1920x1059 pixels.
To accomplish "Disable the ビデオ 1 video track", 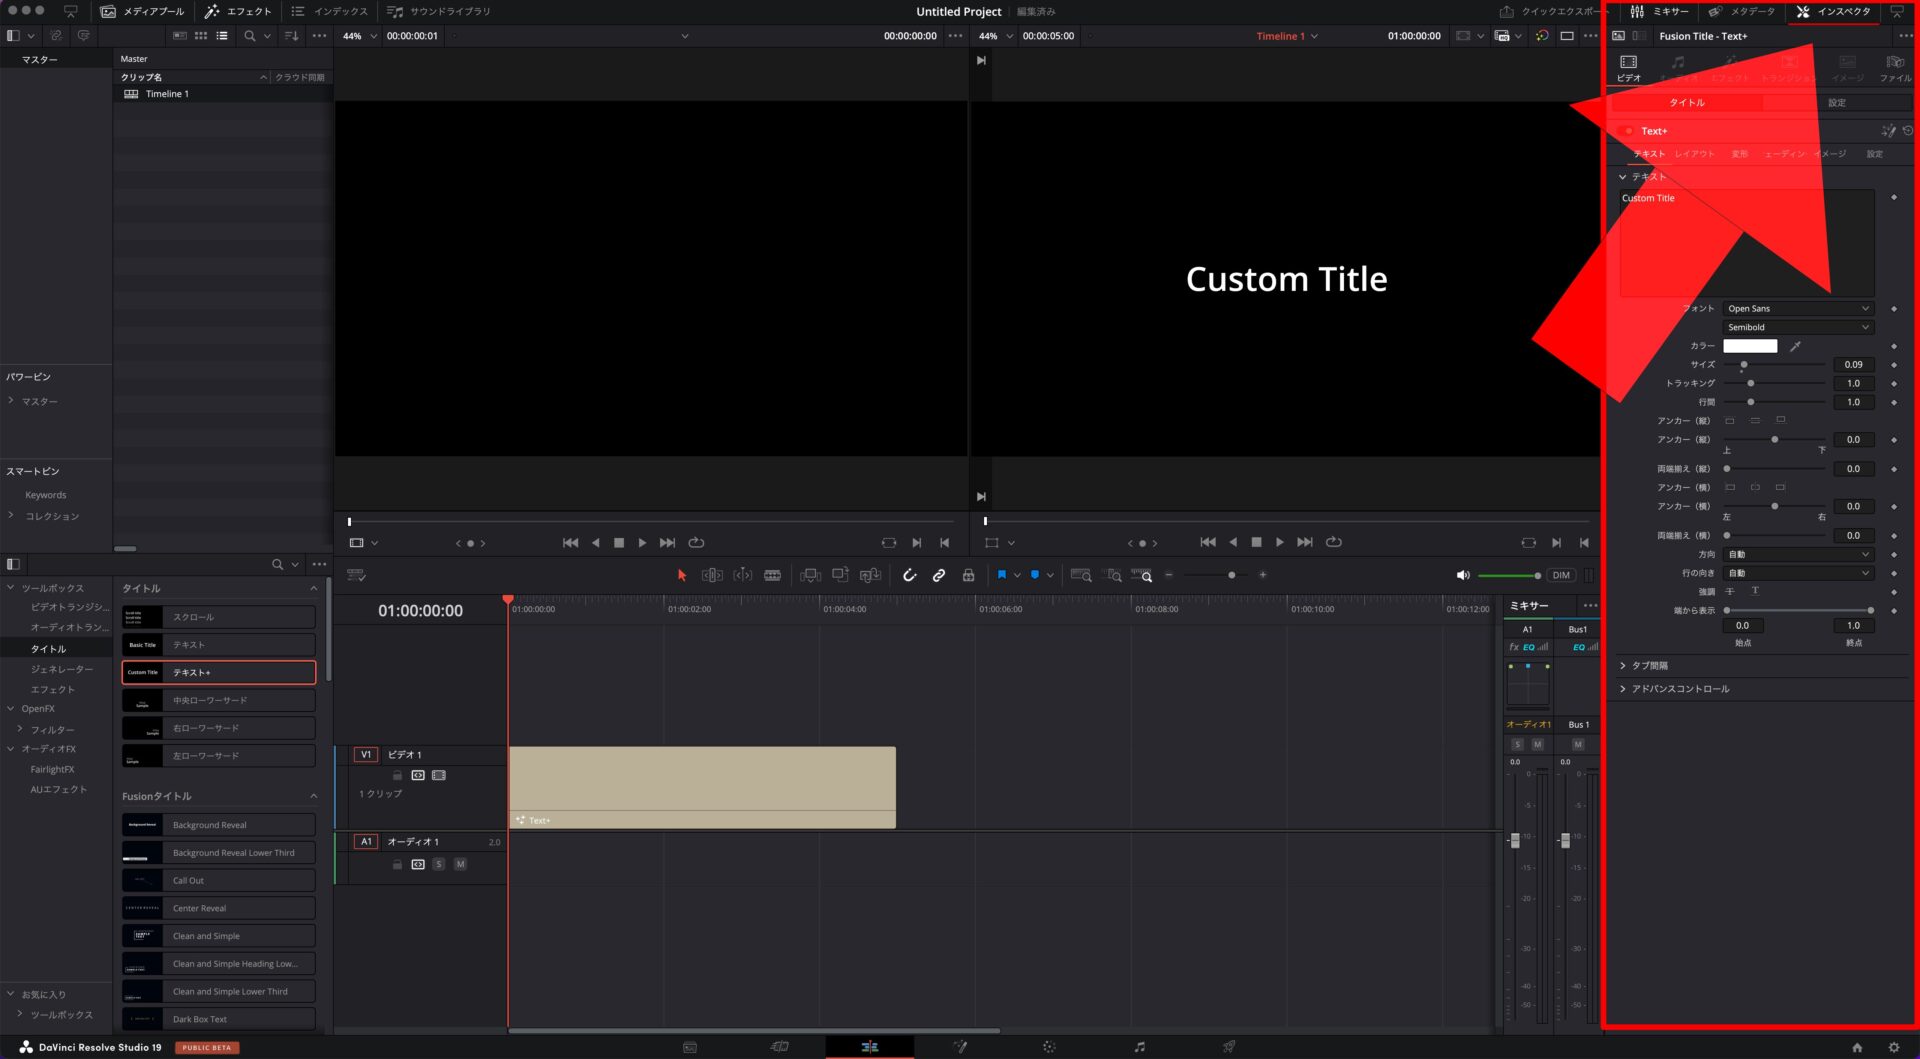I will (439, 775).
